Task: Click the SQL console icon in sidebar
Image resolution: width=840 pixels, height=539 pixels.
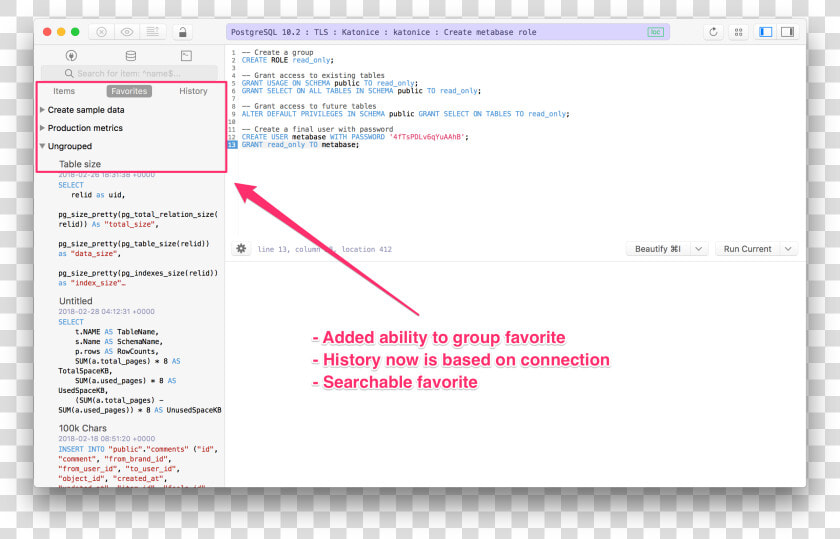Action: point(186,55)
